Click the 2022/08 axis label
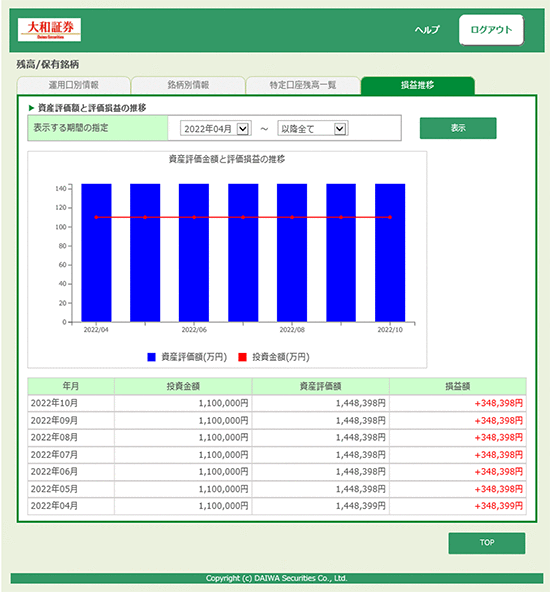The height and width of the screenshot is (592, 550). pos(292,330)
